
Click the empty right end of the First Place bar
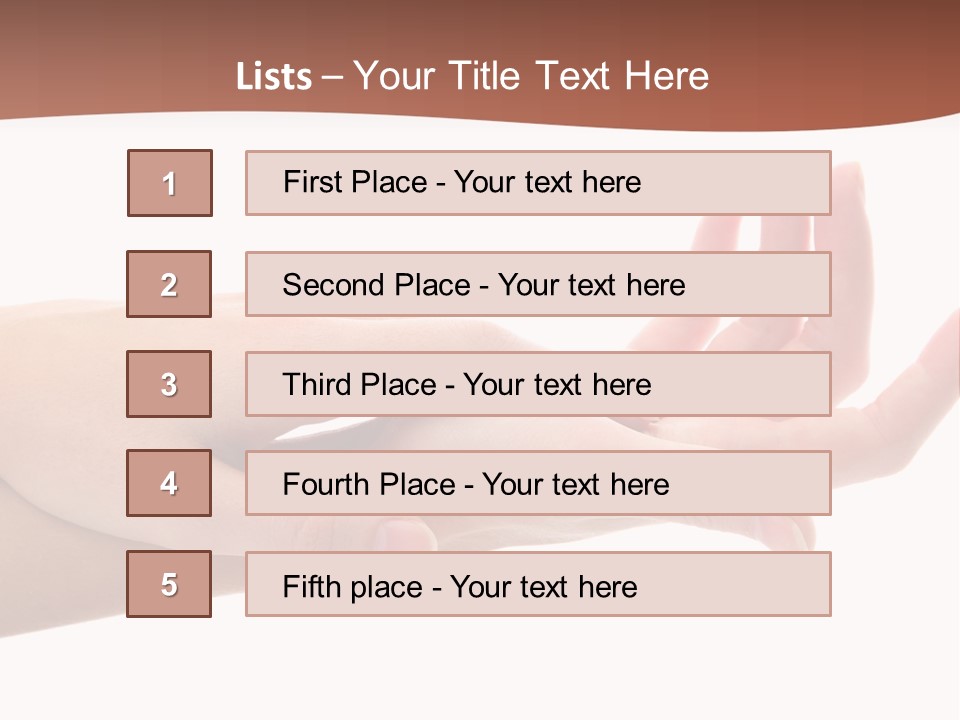click(760, 183)
